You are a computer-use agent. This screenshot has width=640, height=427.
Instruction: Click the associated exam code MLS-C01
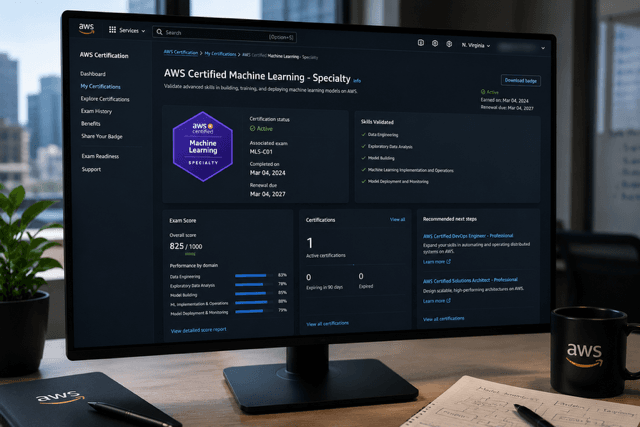261,151
